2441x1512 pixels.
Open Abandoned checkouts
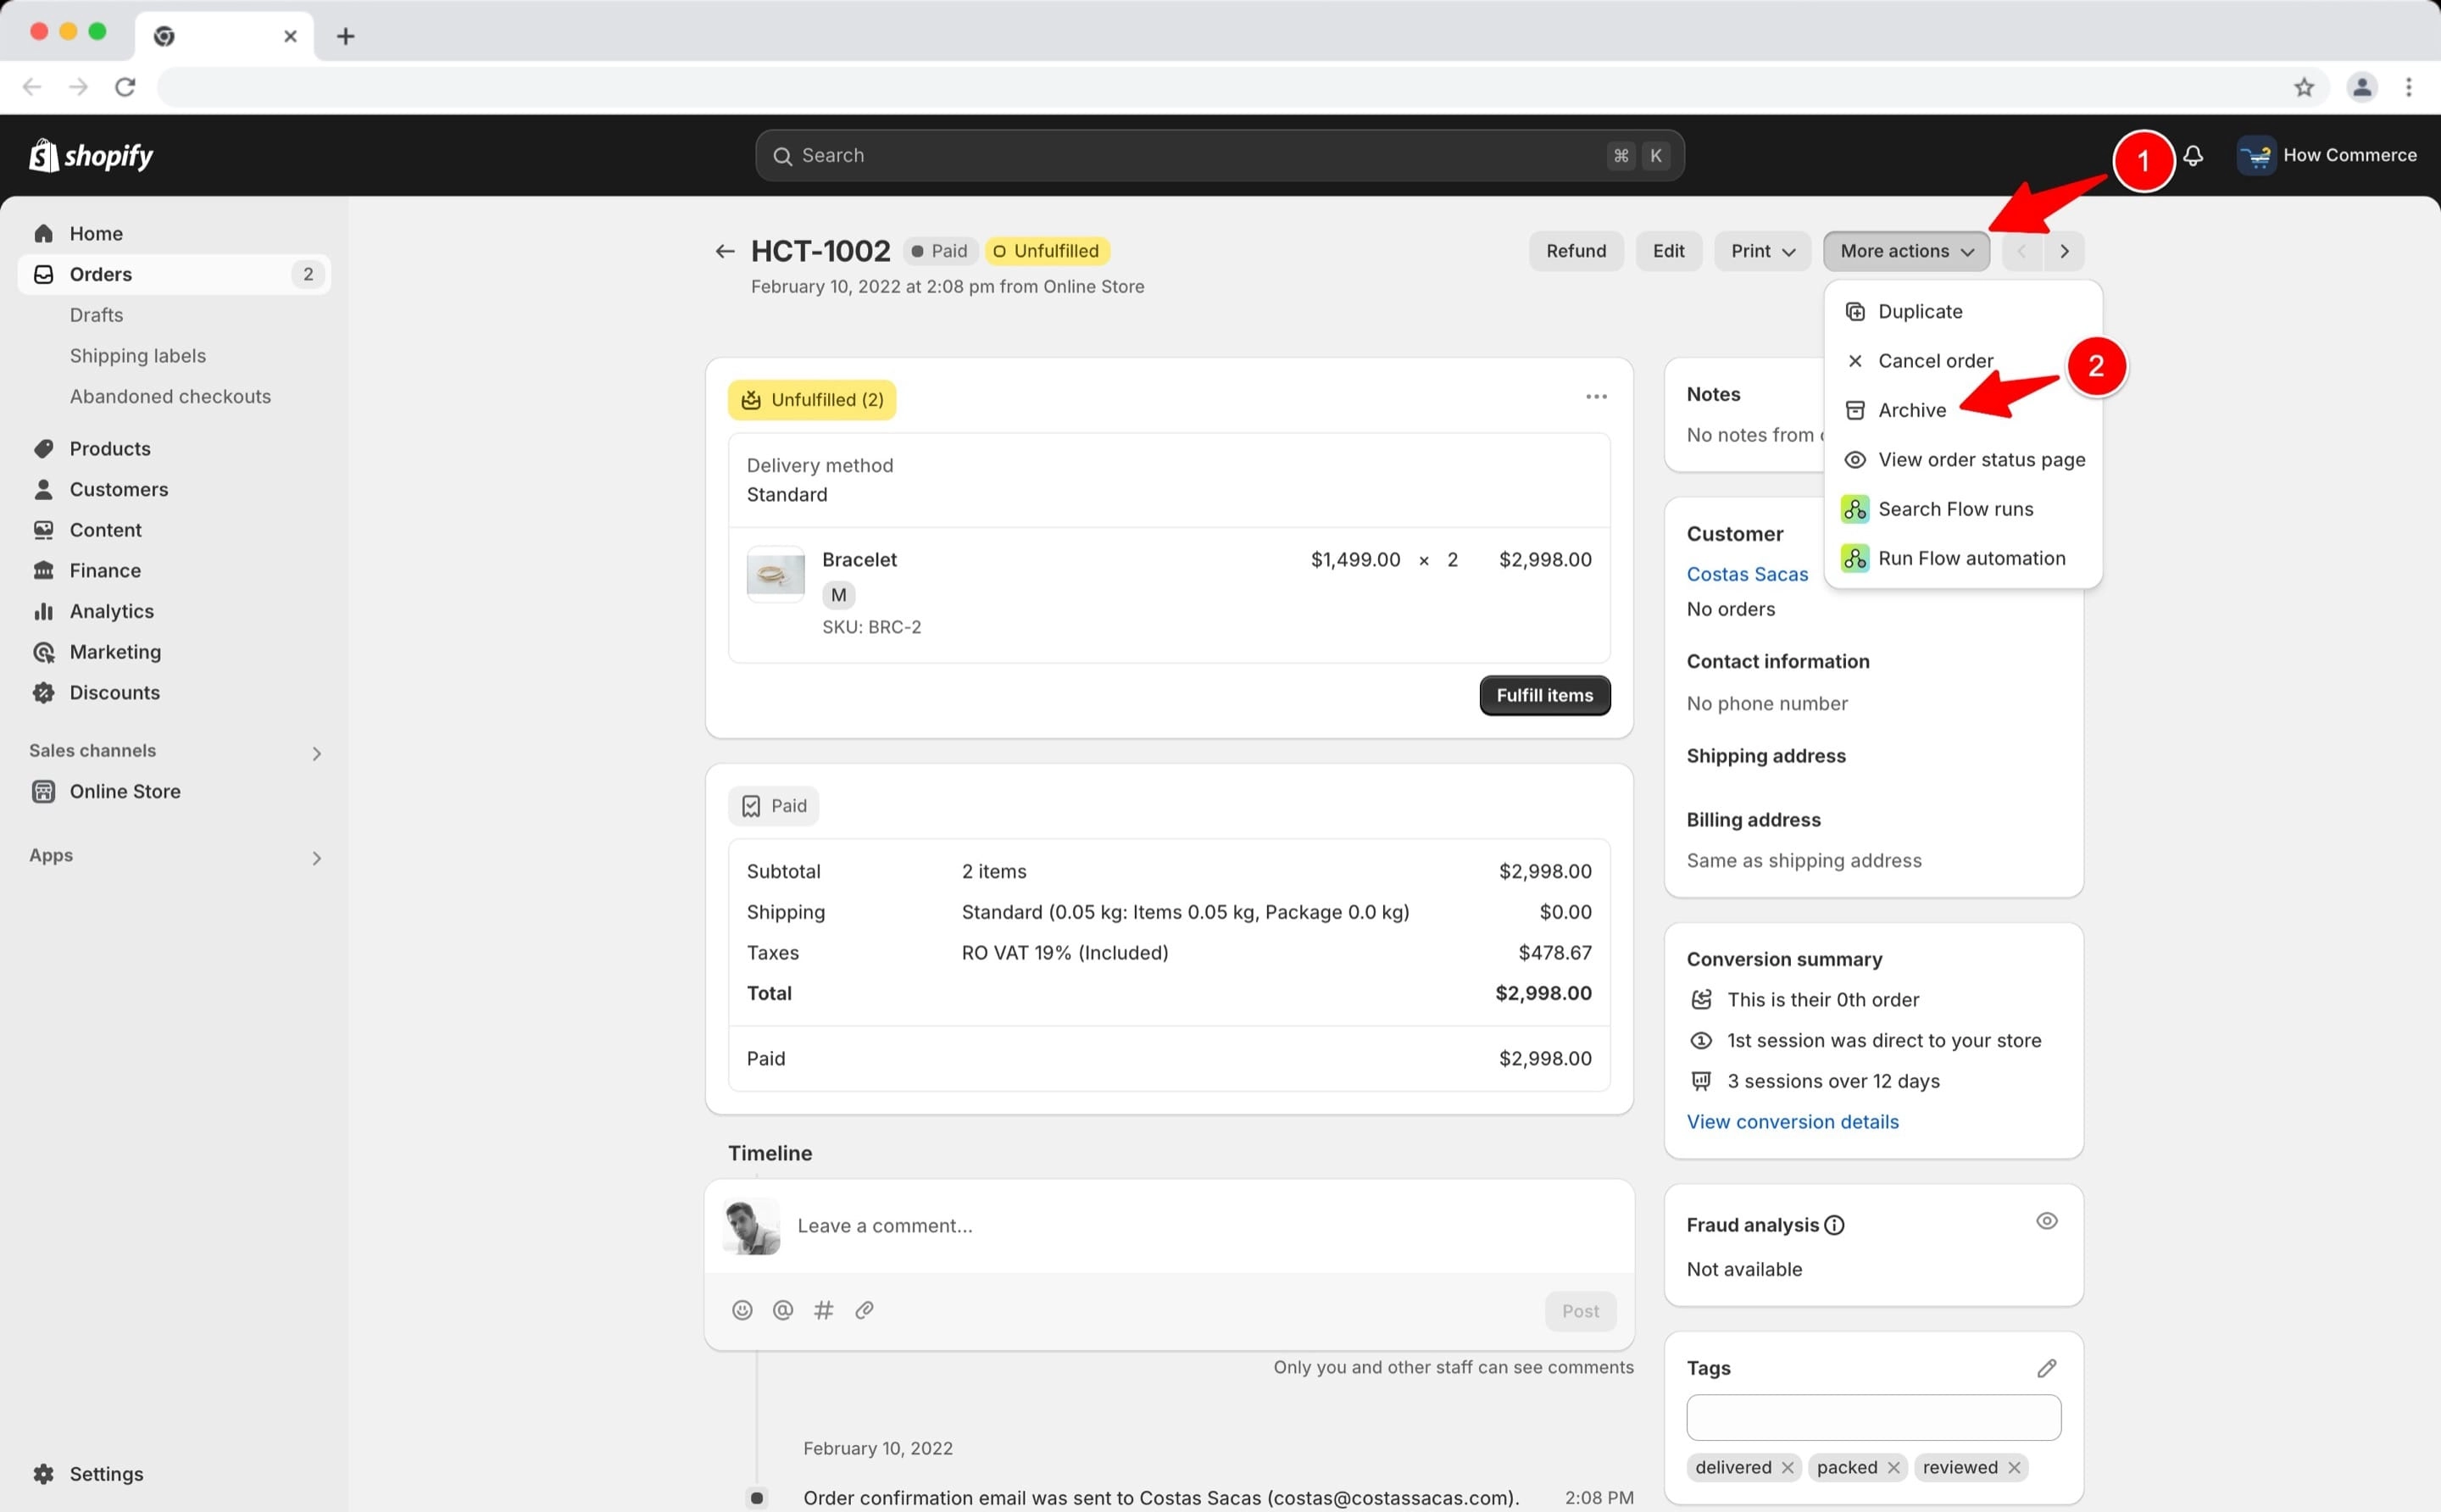coord(170,396)
